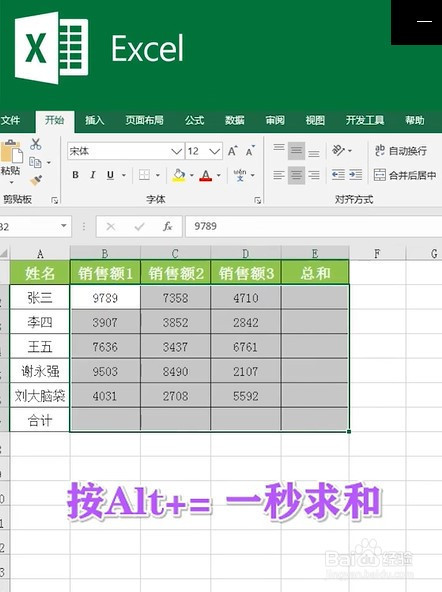Confirm entry with checkmark
442x592 pixels.
coord(139,227)
